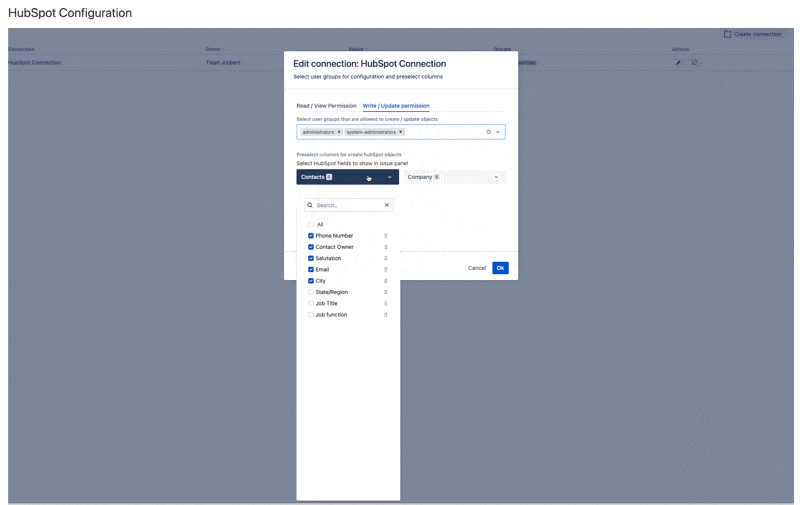Grab the drag handle next to Salutation
Screen dimensions: 800x505
(x=386, y=258)
